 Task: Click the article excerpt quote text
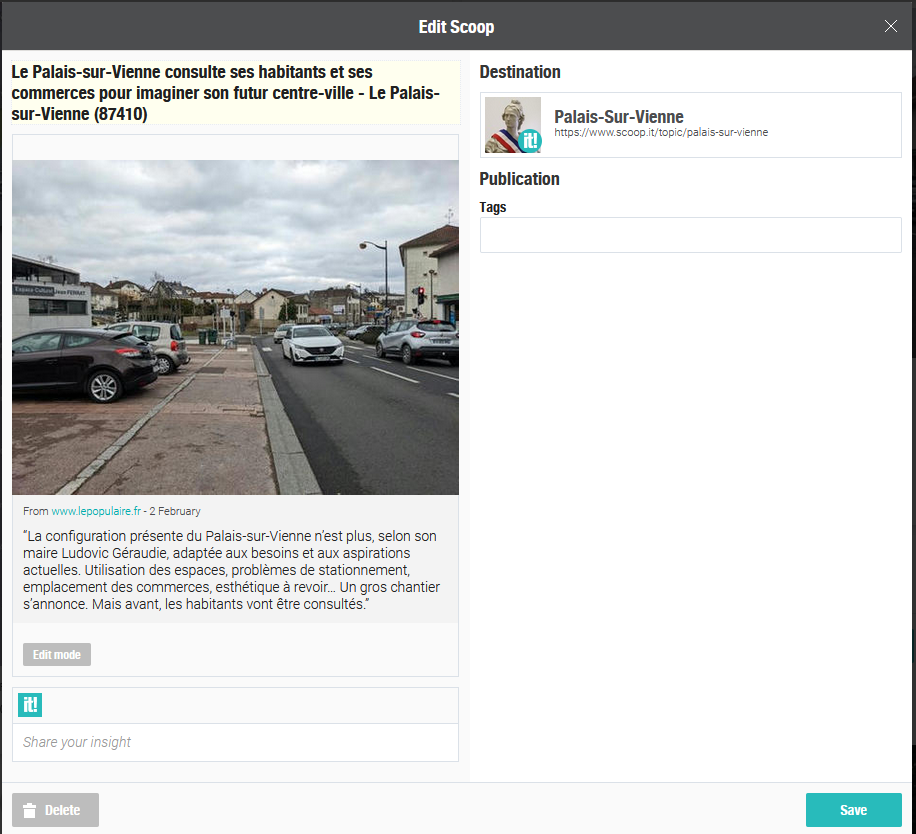pyautogui.click(x=231, y=570)
